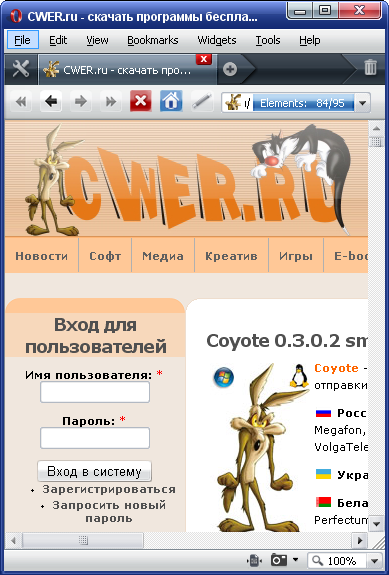This screenshot has height=575, width=389.
Task: Open the Edit menu
Action: point(58,40)
